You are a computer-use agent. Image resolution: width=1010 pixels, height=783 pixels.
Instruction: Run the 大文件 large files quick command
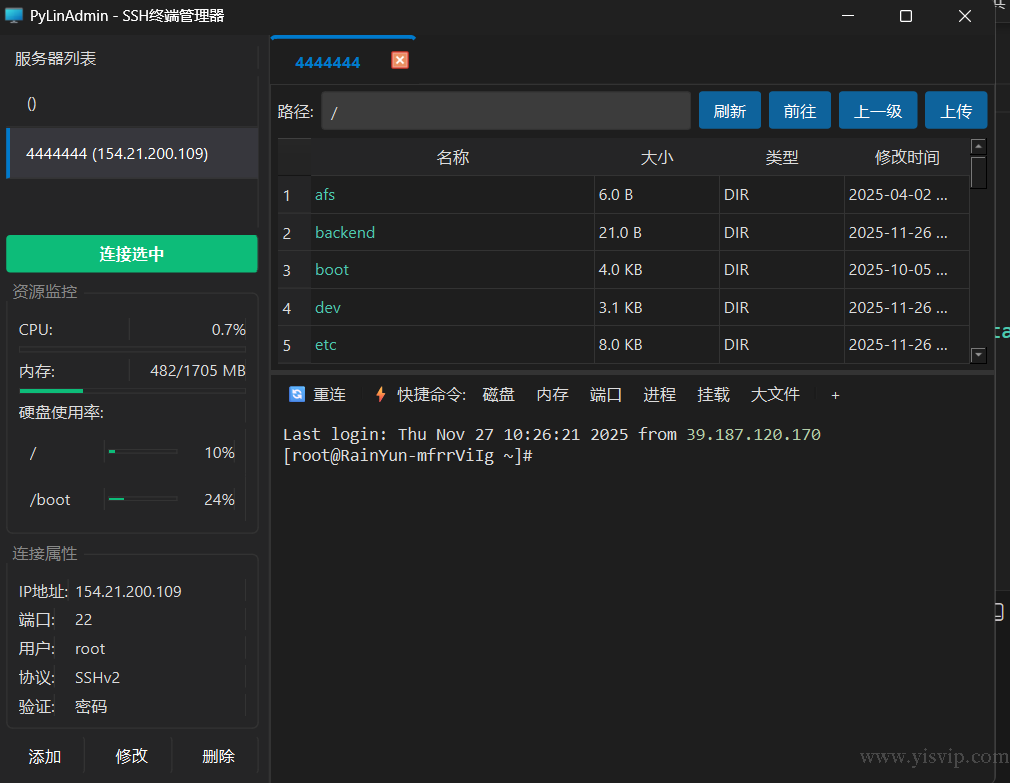[x=775, y=394]
